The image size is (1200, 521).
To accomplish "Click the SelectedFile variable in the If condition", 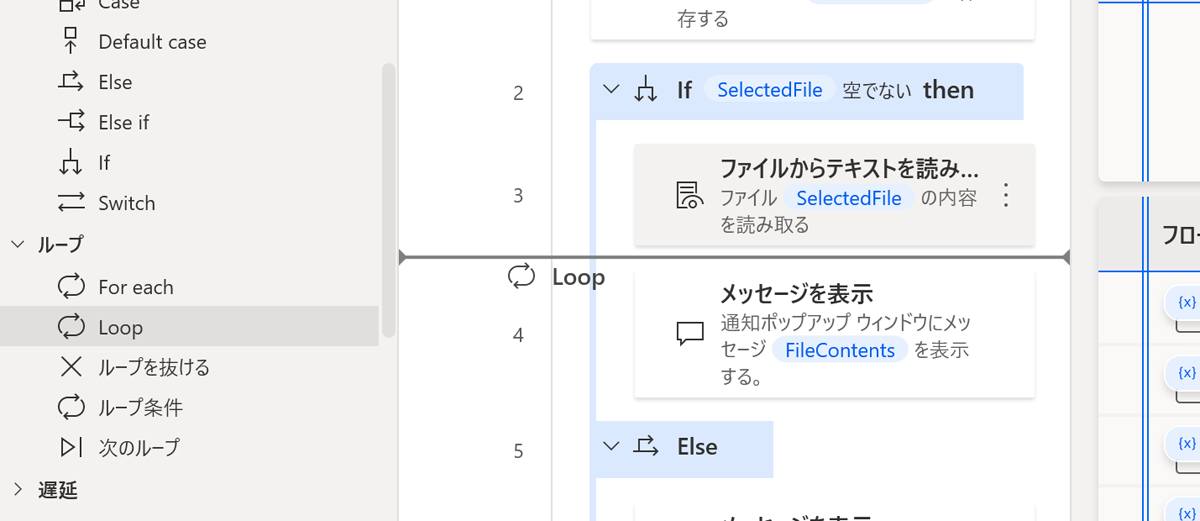I will click(x=769, y=90).
